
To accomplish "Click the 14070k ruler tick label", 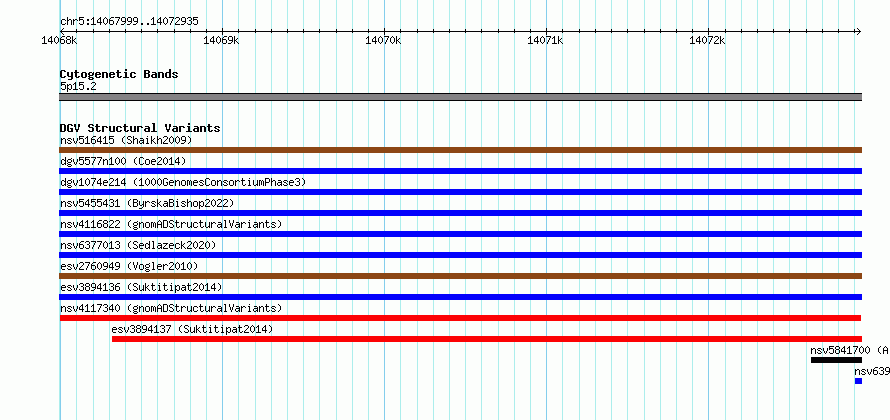I will (384, 40).
